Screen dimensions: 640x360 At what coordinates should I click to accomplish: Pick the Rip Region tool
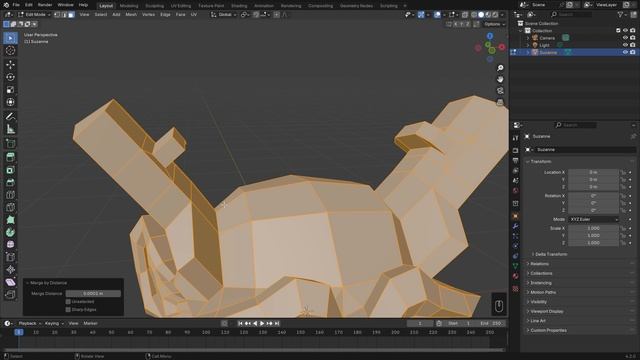(11, 294)
